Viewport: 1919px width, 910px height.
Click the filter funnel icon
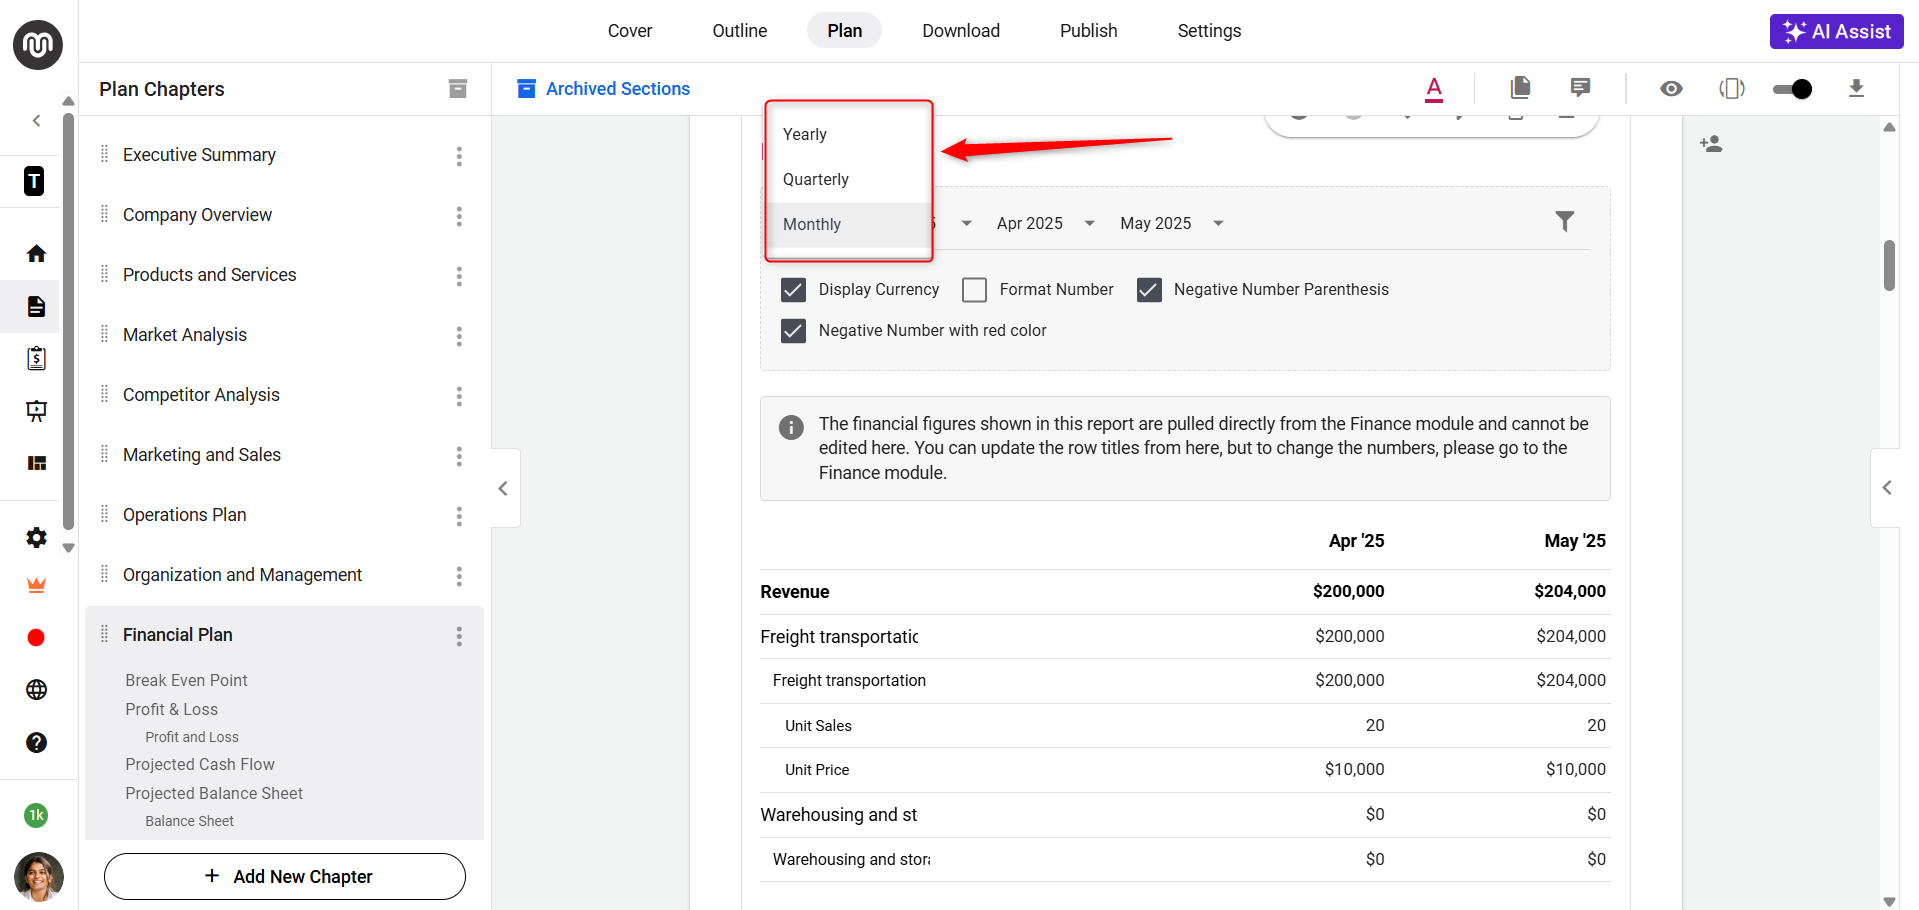(x=1565, y=221)
